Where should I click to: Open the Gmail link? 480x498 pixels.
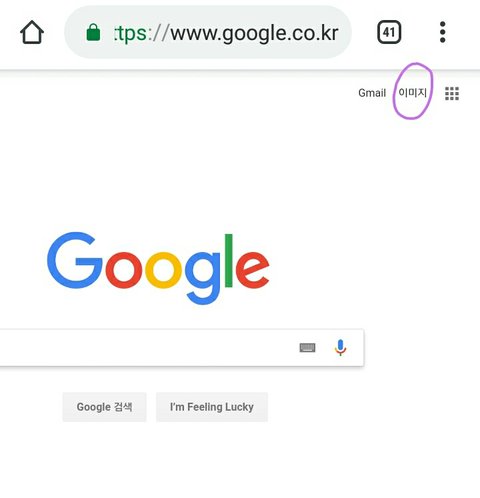[x=372, y=93]
